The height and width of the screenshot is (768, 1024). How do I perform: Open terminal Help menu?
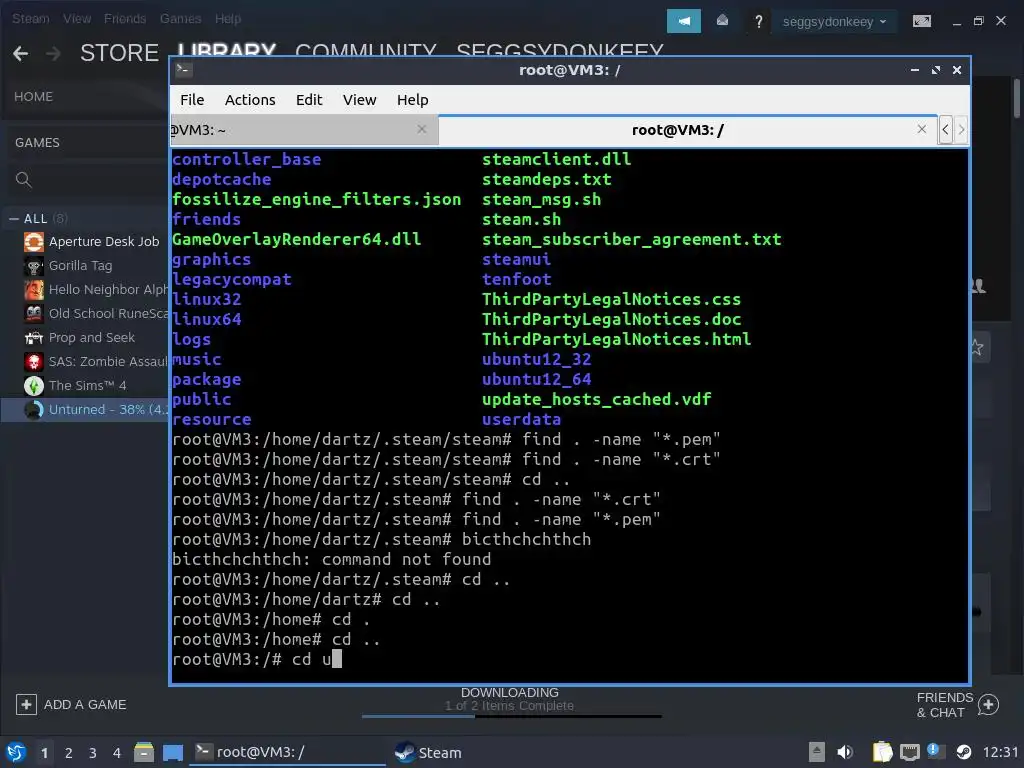click(x=413, y=100)
